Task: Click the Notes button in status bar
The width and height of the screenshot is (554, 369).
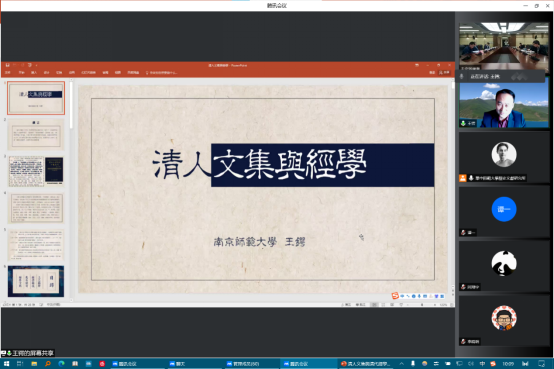Action: (x=346, y=305)
